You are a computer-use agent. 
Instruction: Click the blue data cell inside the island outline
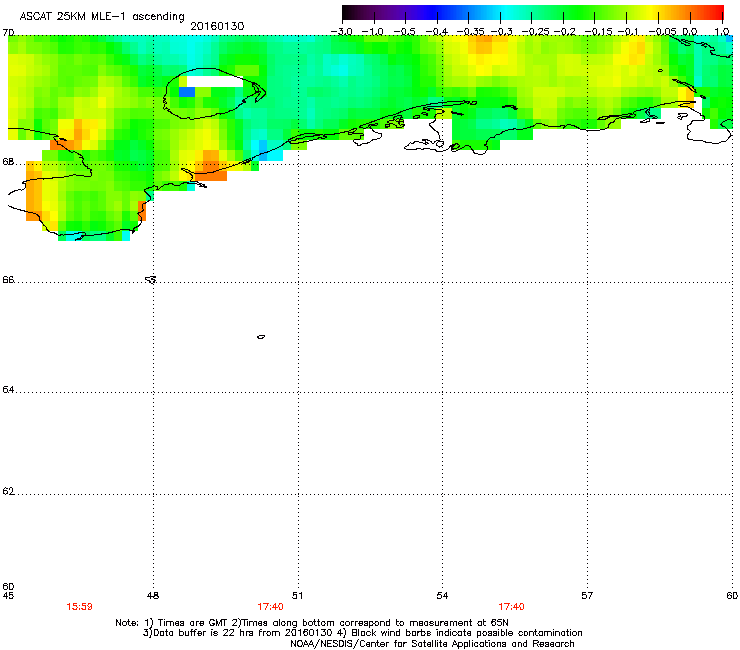pos(187,92)
